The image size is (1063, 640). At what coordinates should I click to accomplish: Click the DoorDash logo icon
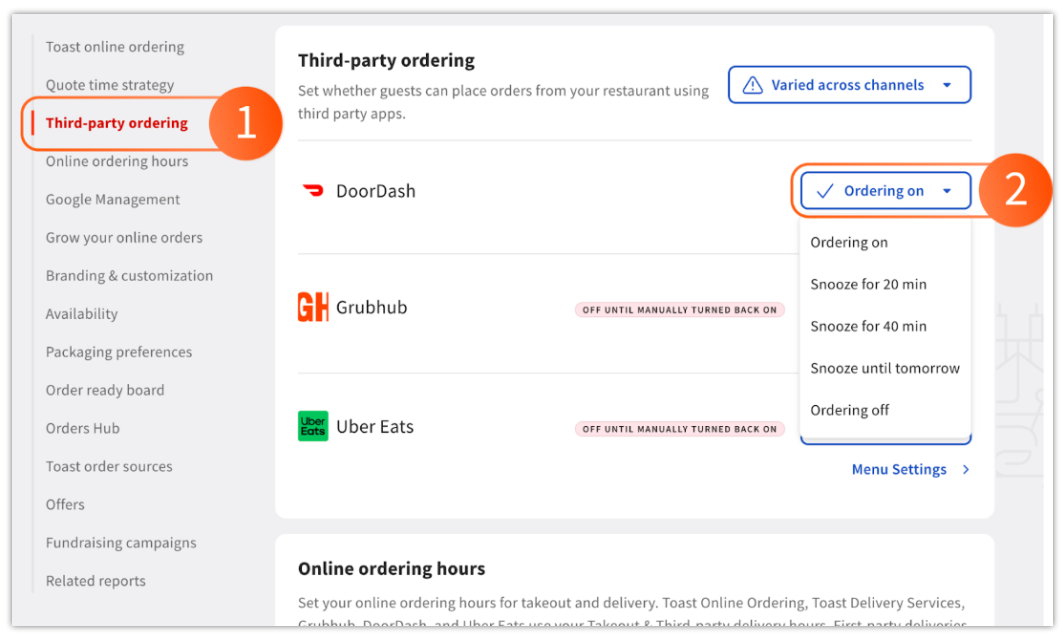pyautogui.click(x=313, y=191)
